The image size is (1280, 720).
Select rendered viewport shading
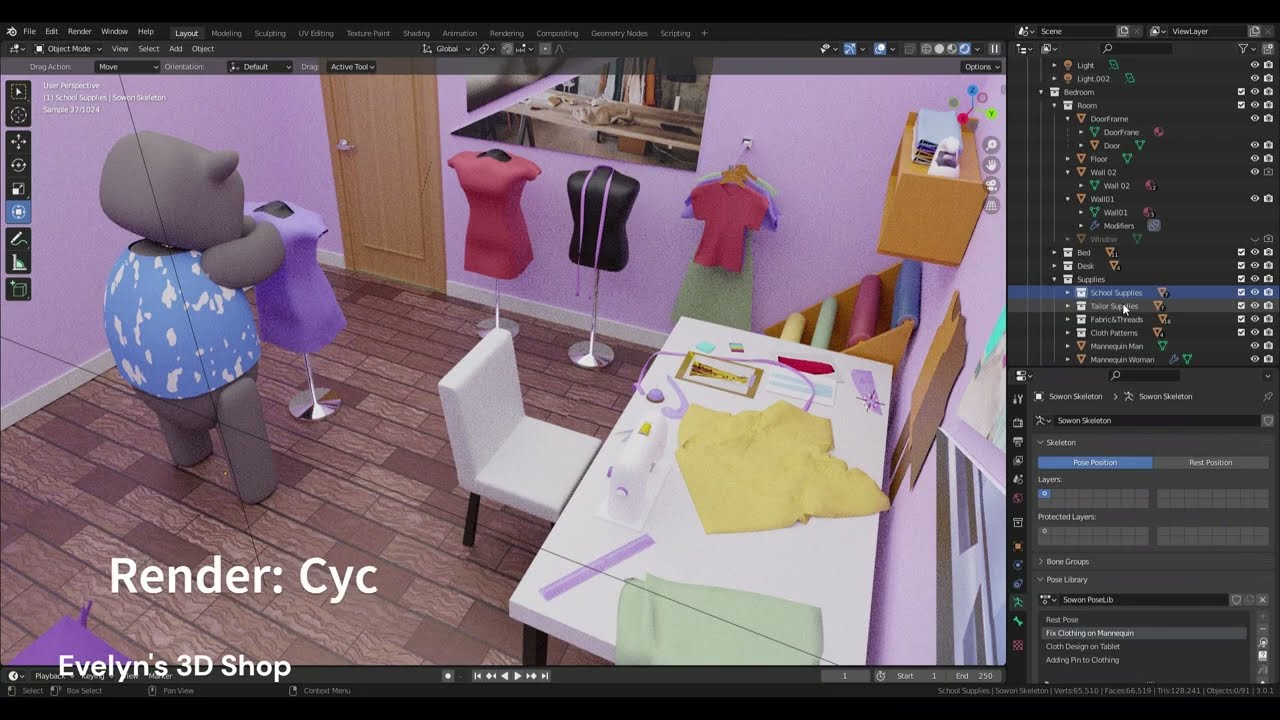pos(965,49)
